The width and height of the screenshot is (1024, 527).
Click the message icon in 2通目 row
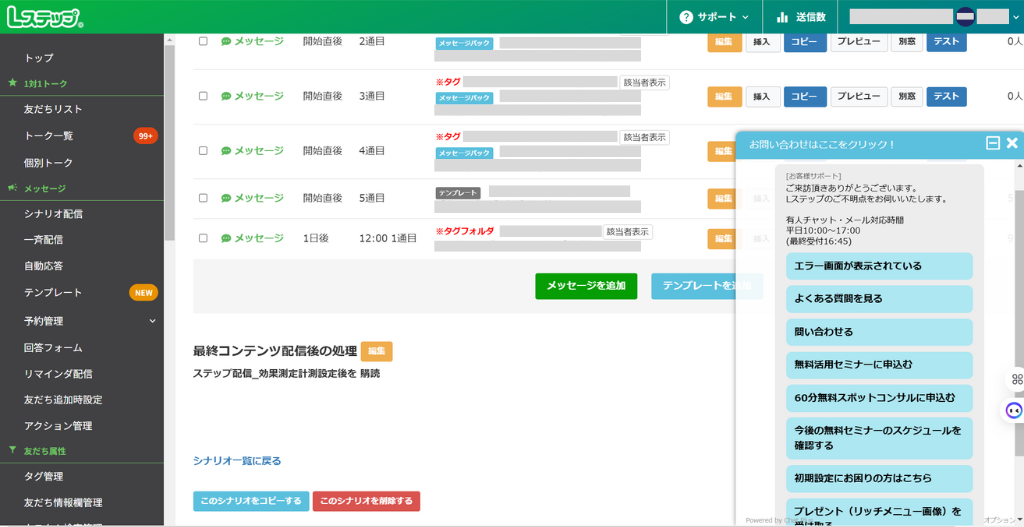(226, 41)
